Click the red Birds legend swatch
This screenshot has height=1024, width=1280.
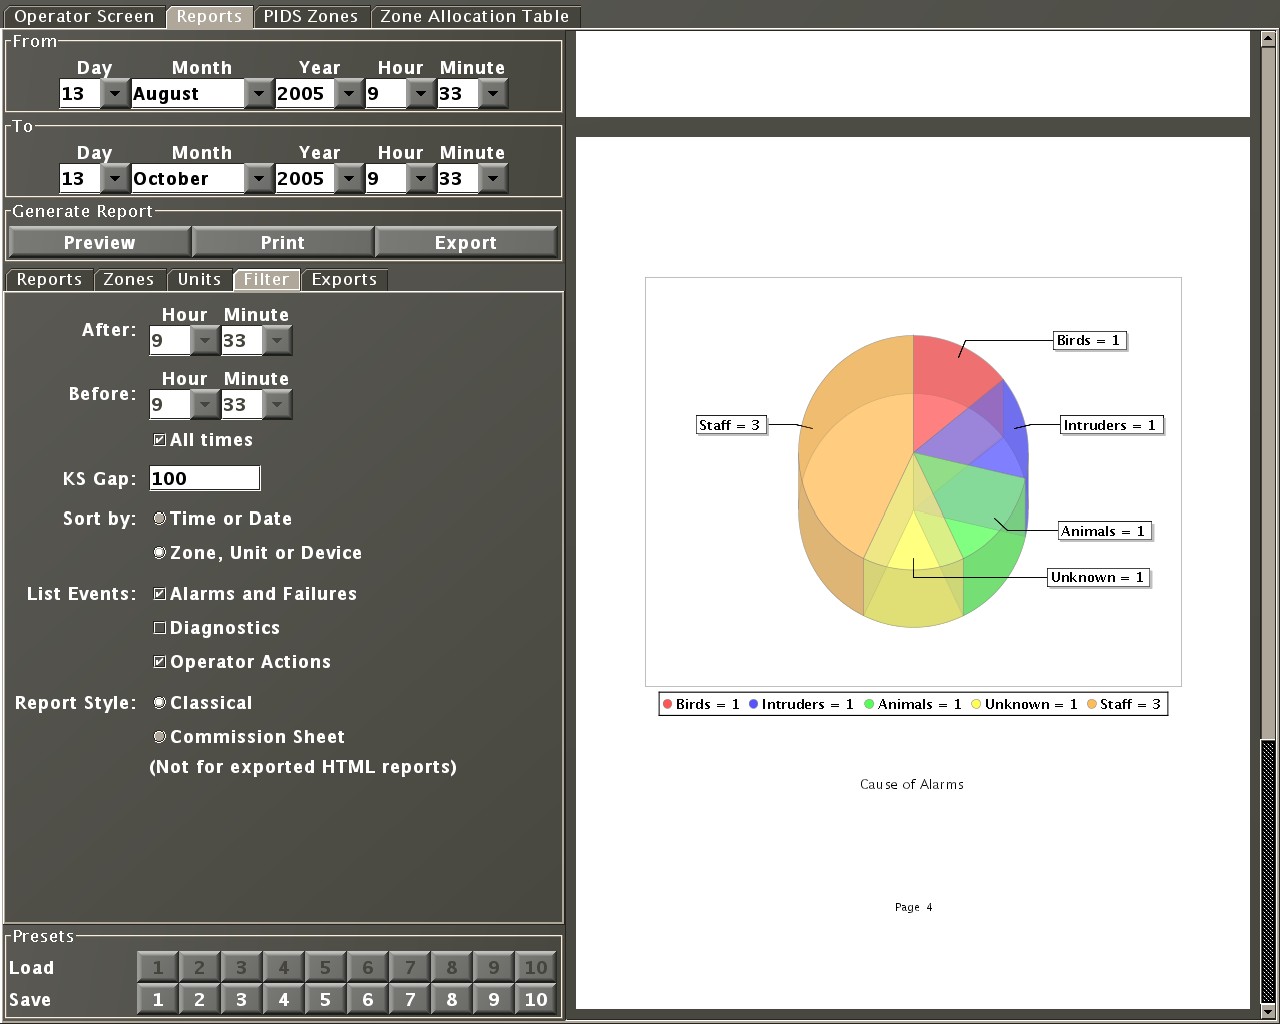pyautogui.click(x=667, y=704)
